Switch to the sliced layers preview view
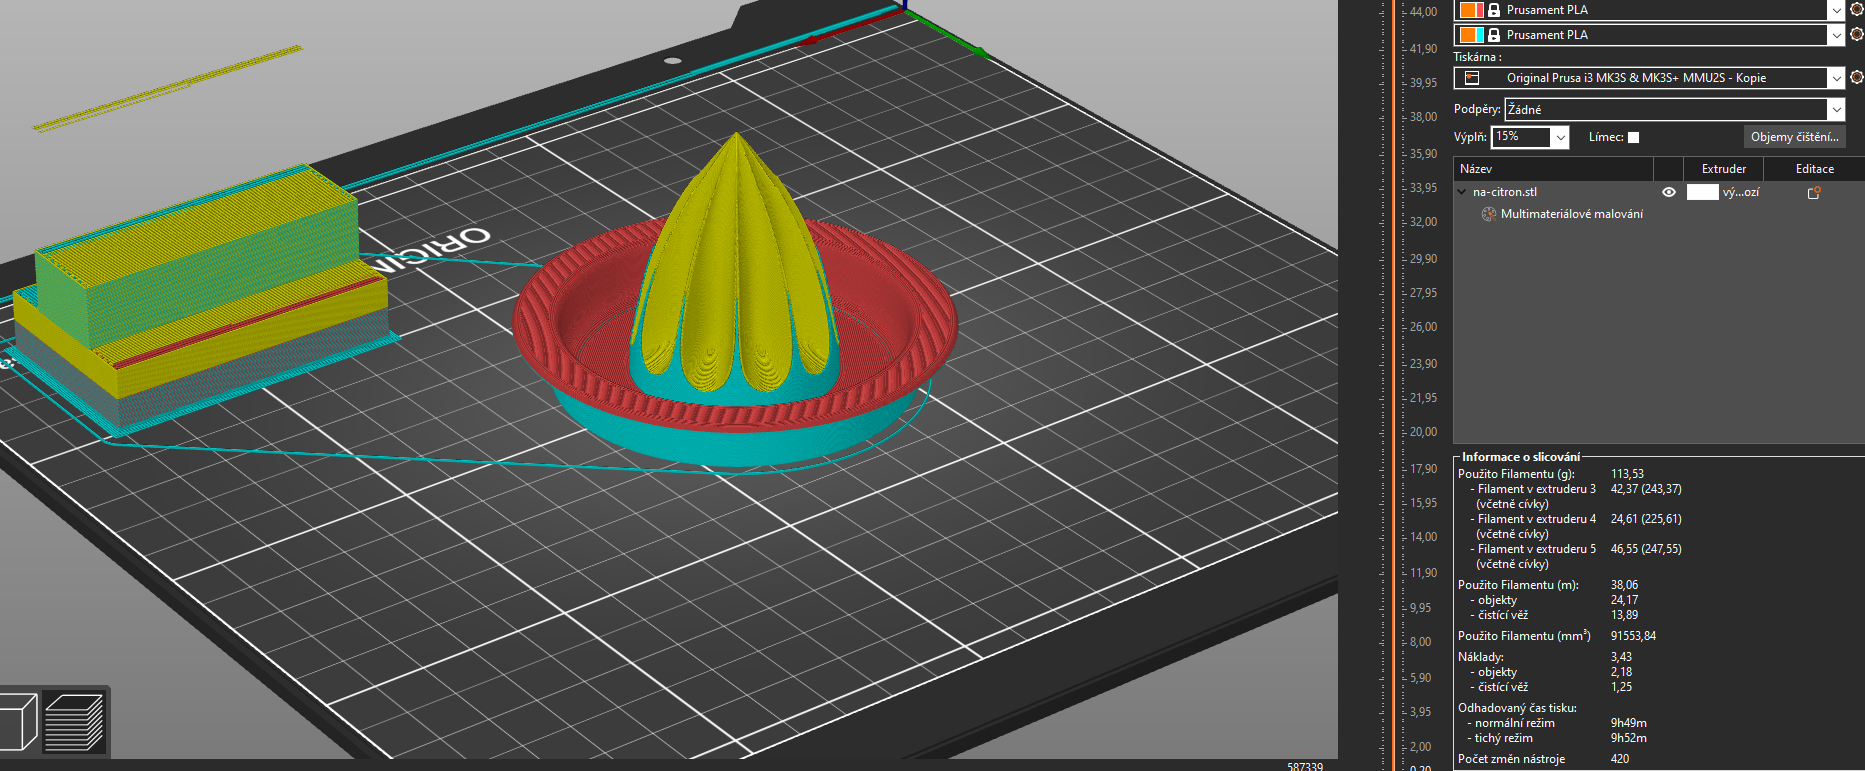The image size is (1865, 771). tap(74, 722)
